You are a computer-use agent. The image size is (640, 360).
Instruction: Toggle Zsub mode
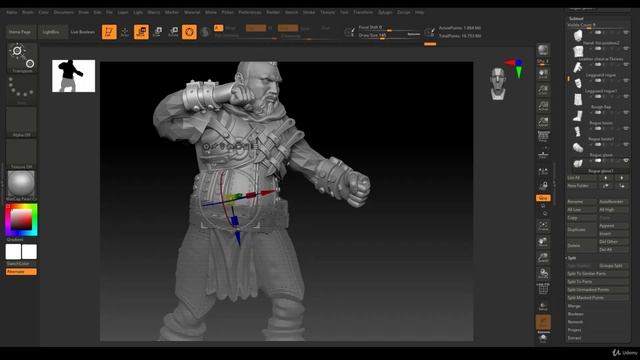(305, 28)
